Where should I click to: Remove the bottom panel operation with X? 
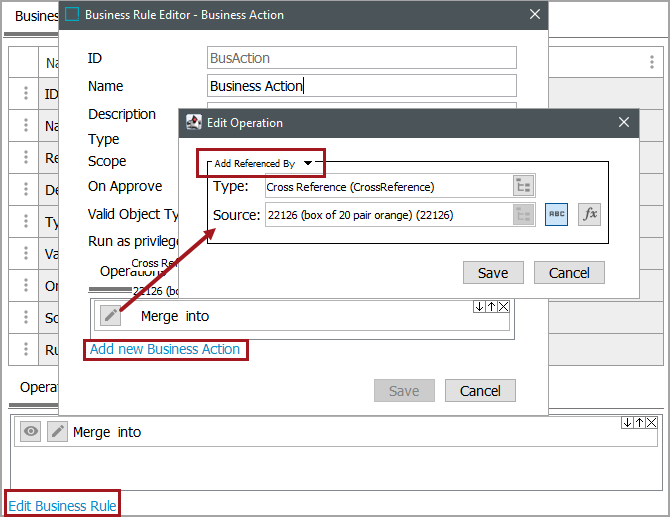tap(651, 423)
